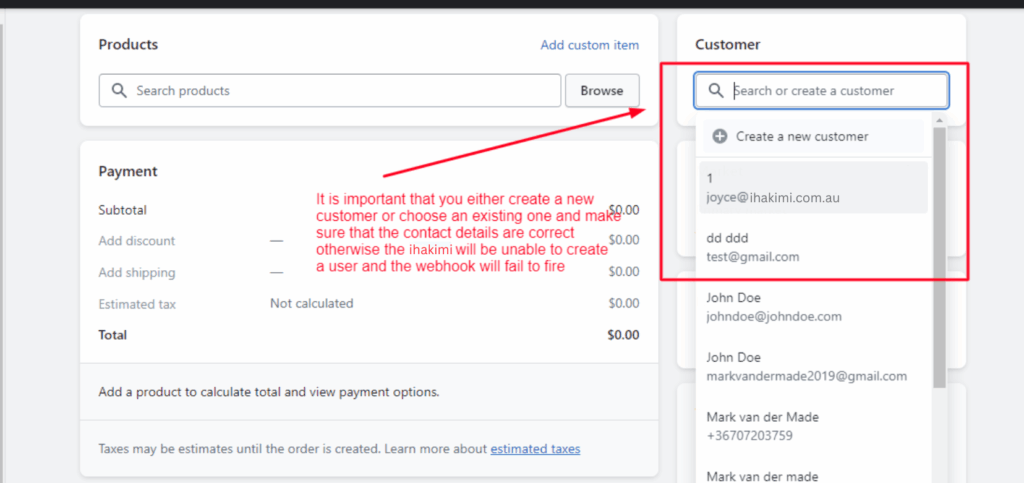The height and width of the screenshot is (483, 1024).
Task: Open the Add custom item link
Action: tap(589, 45)
